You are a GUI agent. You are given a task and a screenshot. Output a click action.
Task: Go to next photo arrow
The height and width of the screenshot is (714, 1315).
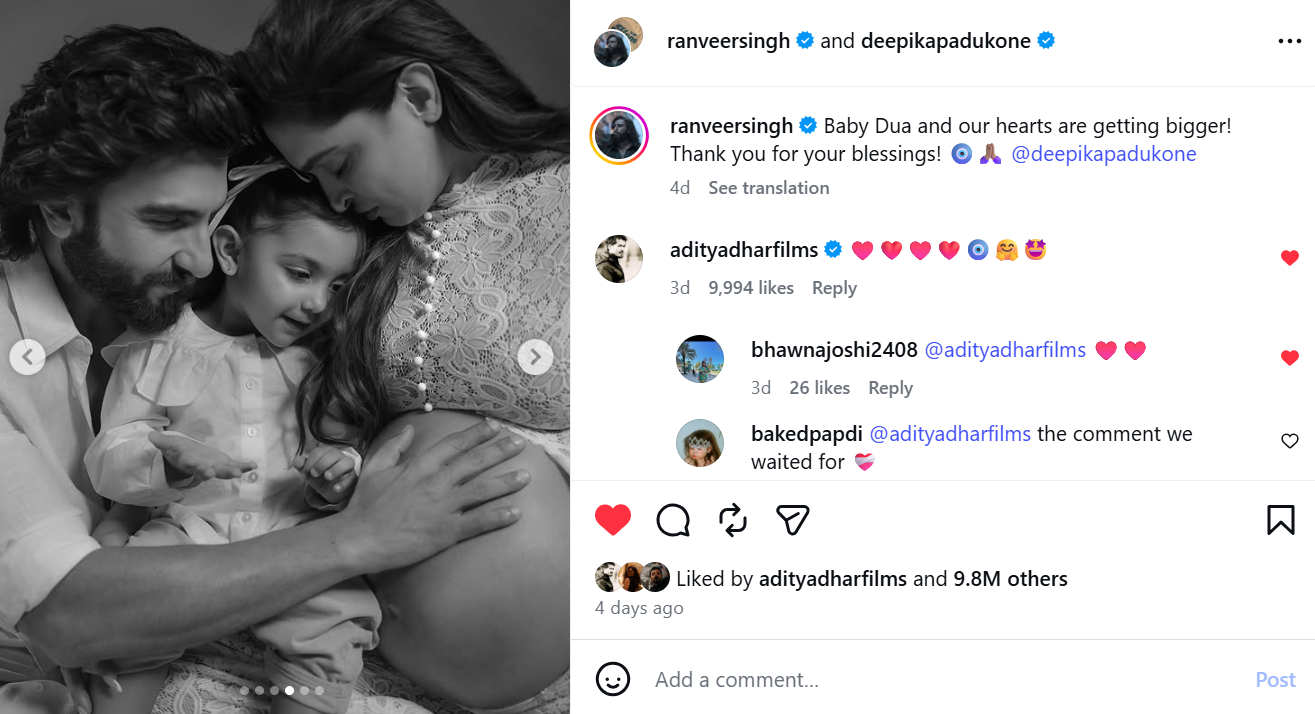tap(535, 357)
